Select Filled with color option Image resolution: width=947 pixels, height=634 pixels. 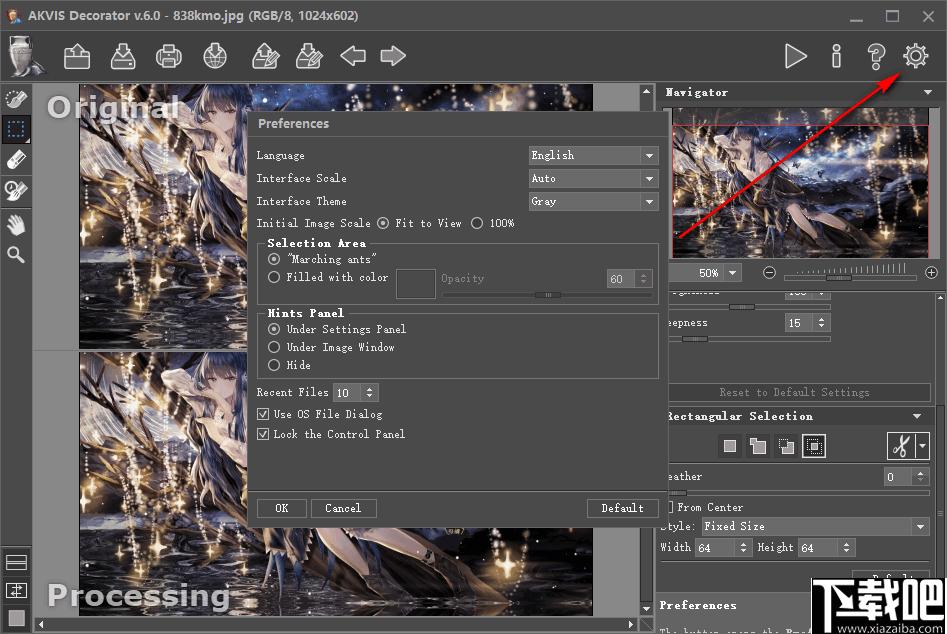[x=274, y=277]
